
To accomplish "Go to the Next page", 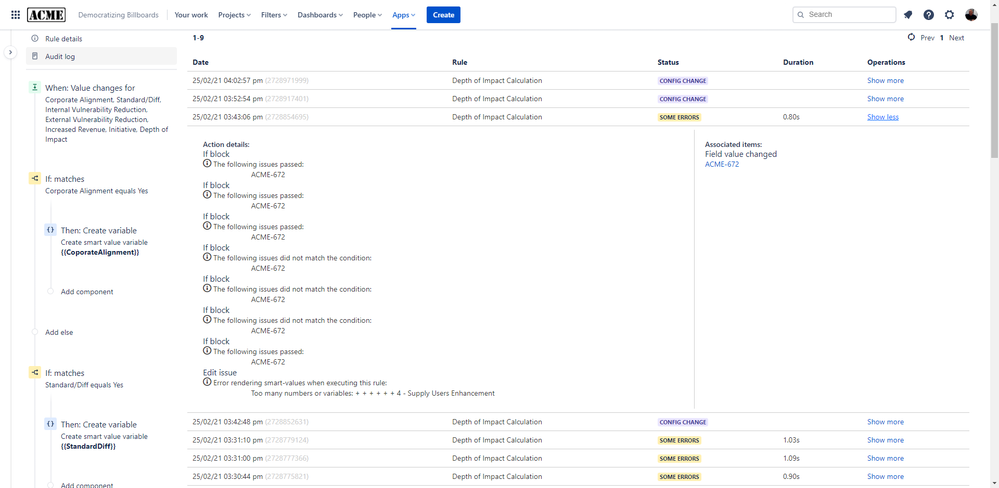I will [956, 38].
